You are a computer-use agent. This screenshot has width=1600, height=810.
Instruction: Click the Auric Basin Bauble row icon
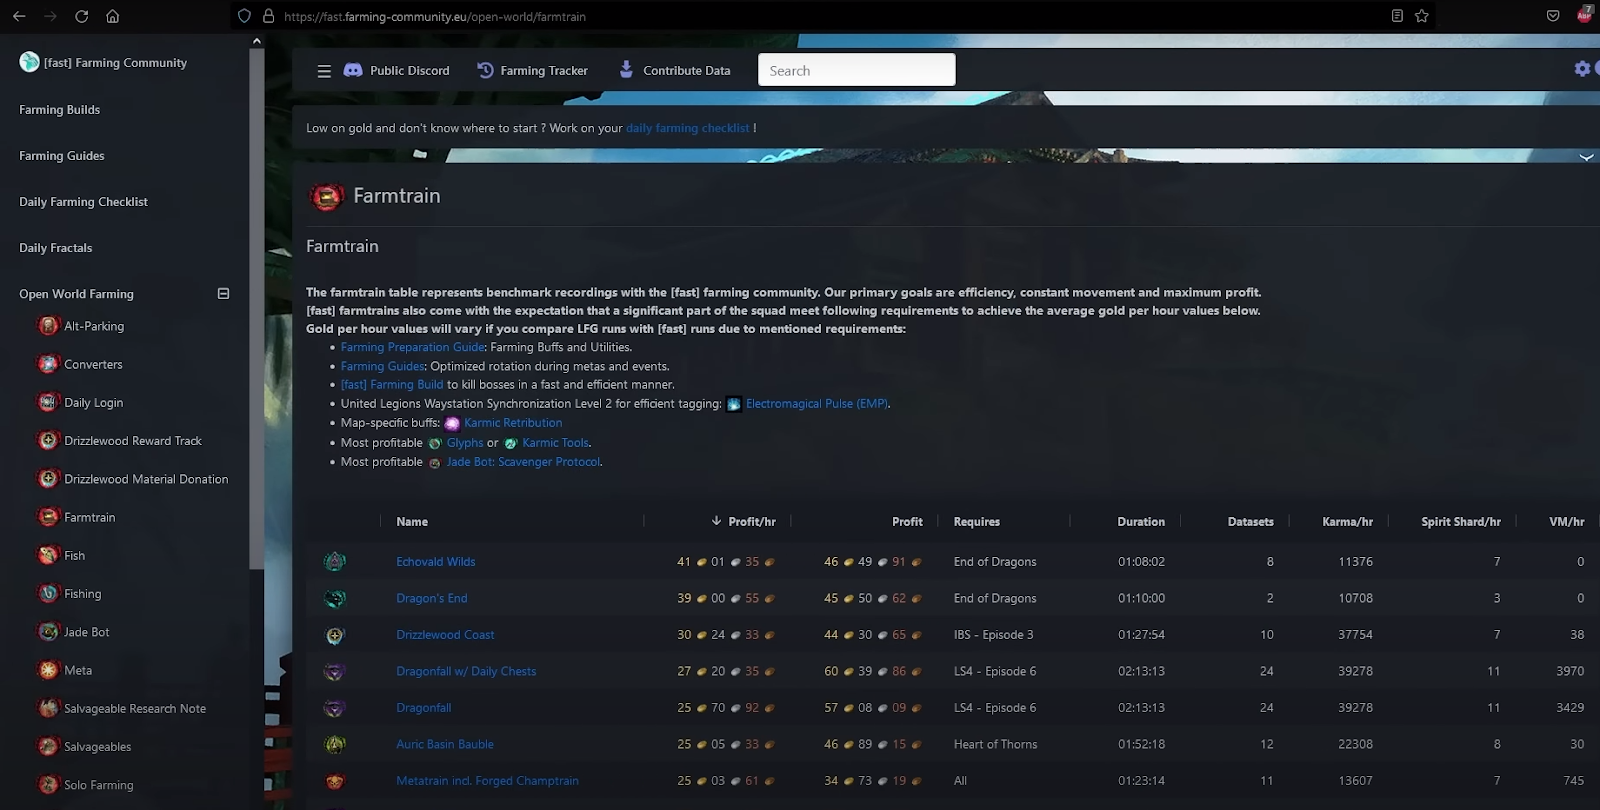(335, 744)
